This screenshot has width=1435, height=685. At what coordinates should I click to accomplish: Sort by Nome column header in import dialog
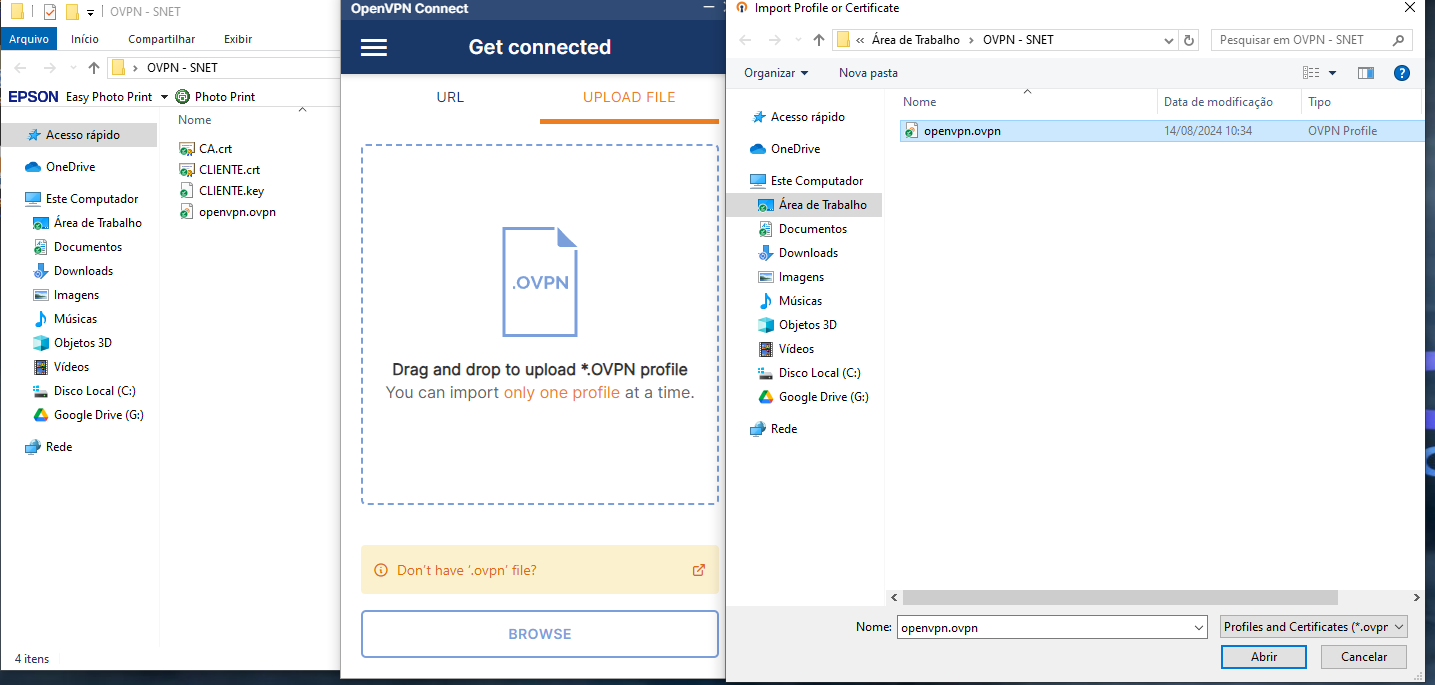pos(1026,102)
